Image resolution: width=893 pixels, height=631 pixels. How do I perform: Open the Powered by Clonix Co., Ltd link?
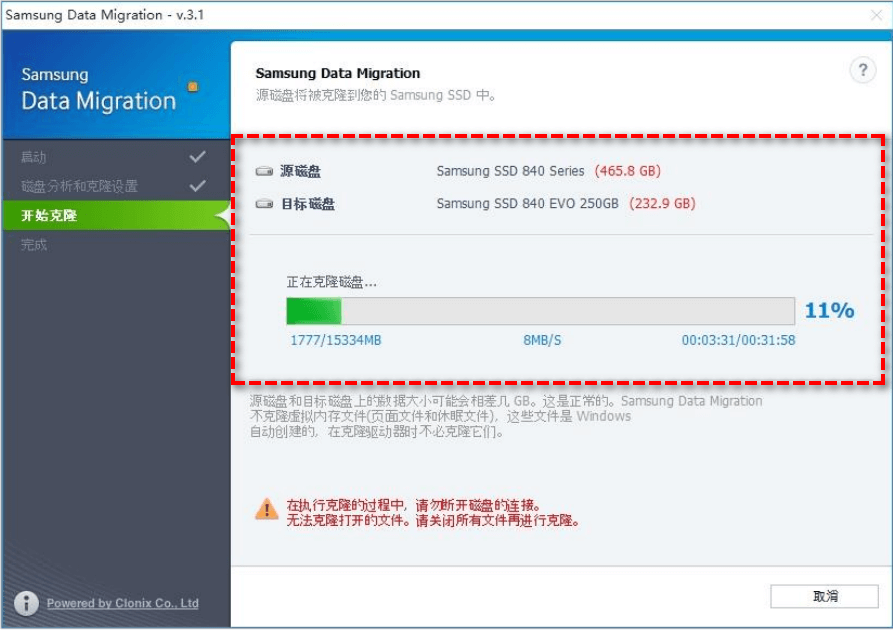click(122, 603)
